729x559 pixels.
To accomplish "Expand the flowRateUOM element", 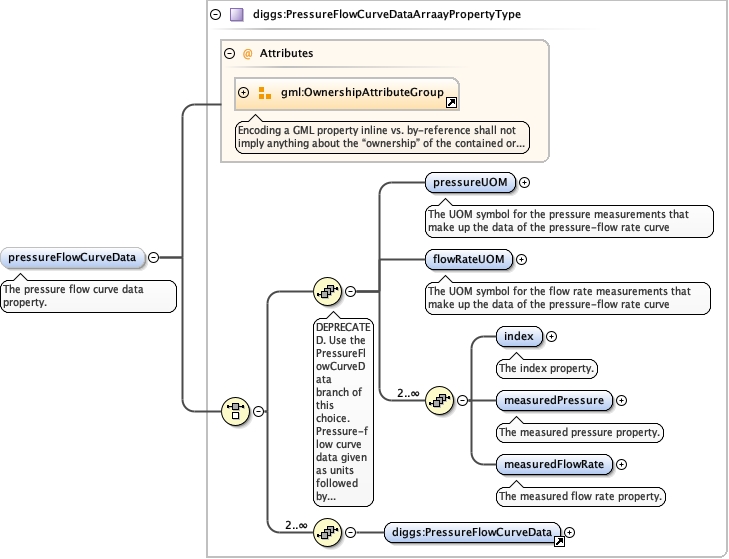I will (x=522, y=260).
